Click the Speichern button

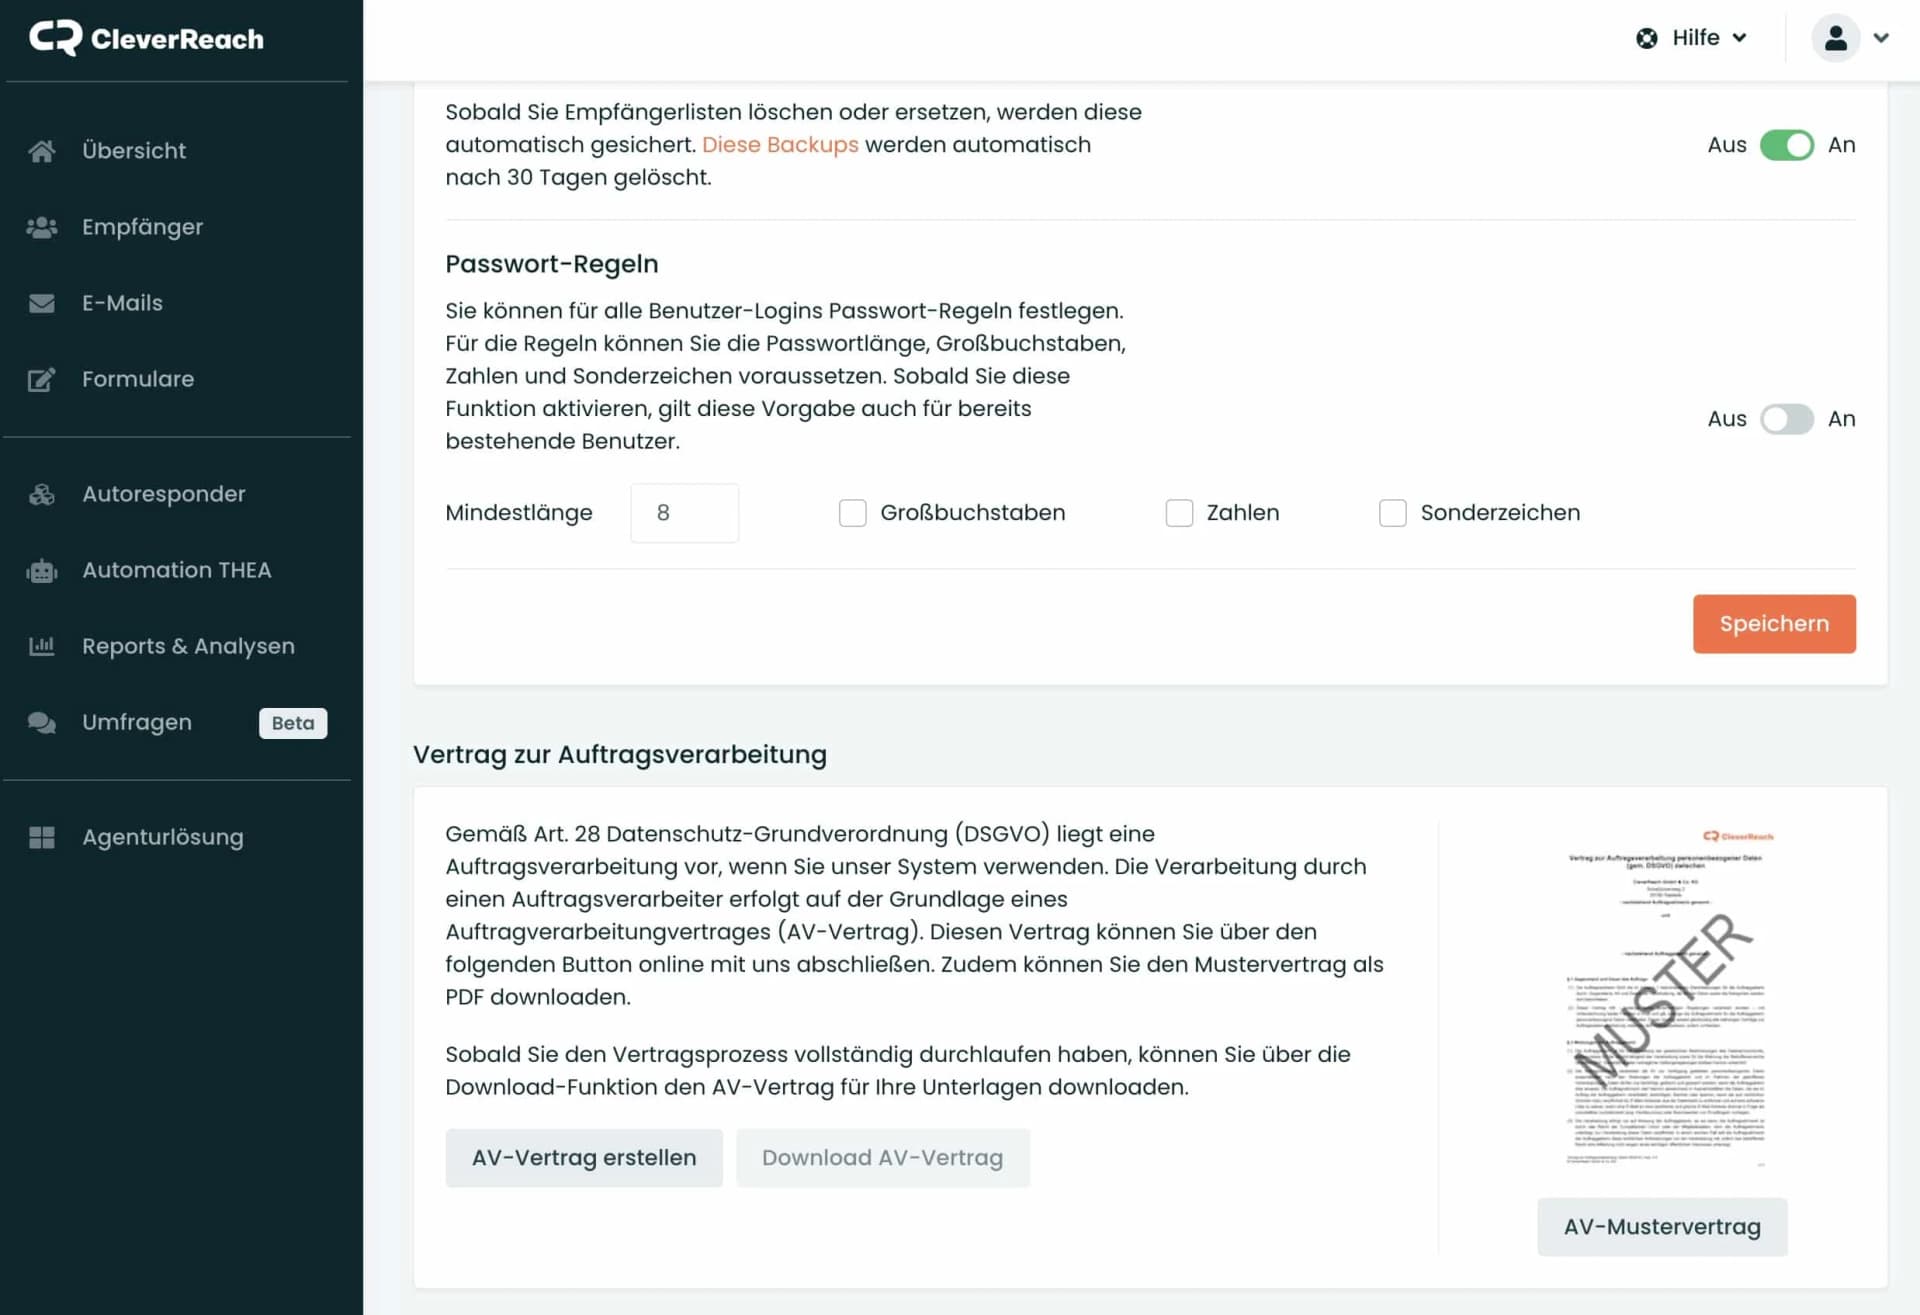pos(1774,624)
